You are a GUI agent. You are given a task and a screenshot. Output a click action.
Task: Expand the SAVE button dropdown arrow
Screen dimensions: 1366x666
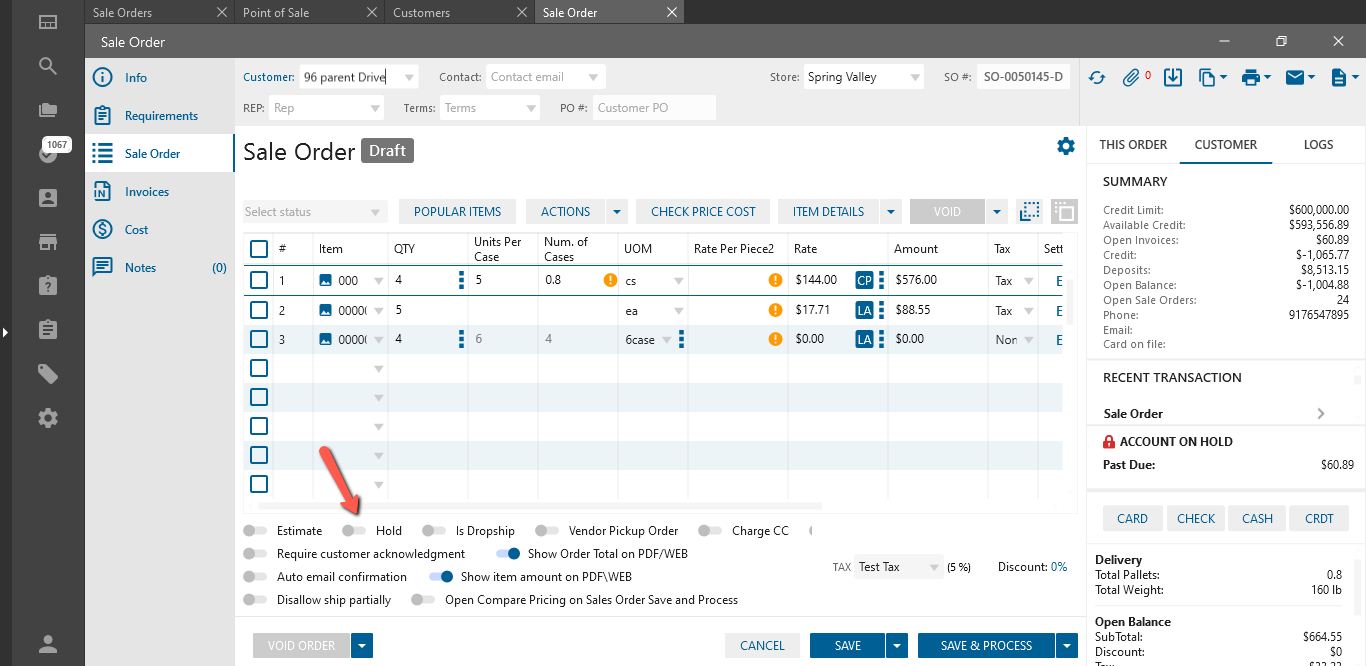897,646
